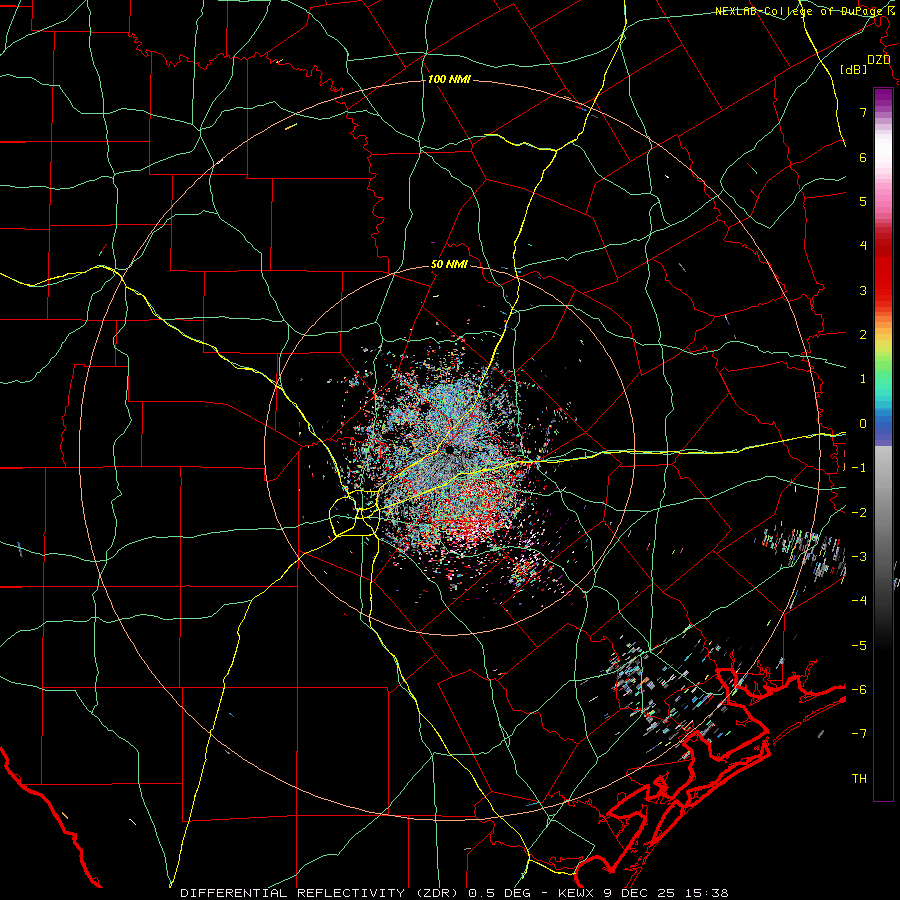Click the 50 NMI range ring label

449,265
